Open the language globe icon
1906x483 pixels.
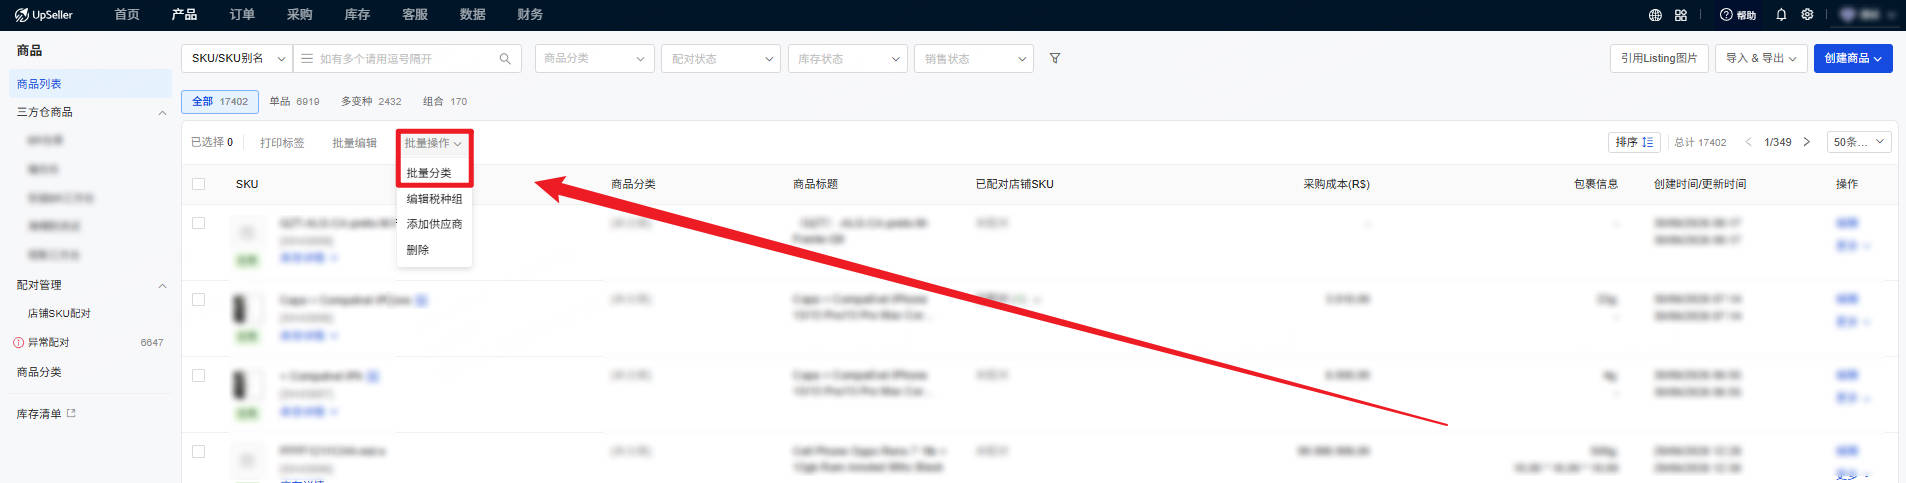(1655, 15)
